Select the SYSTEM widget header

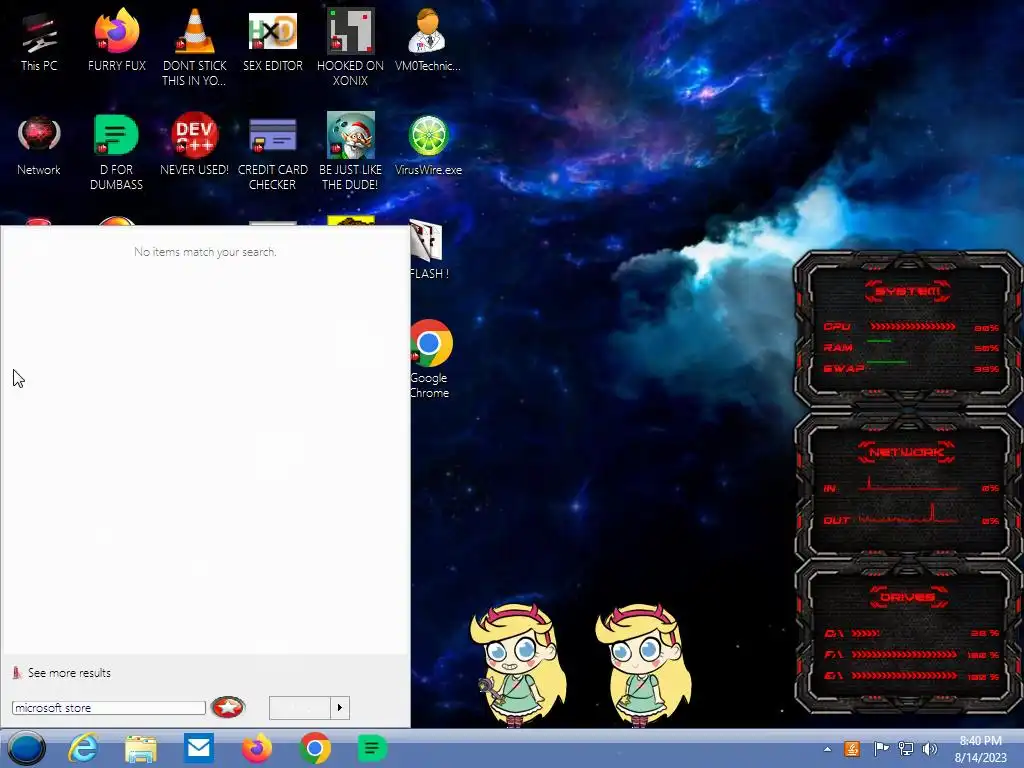(x=907, y=291)
